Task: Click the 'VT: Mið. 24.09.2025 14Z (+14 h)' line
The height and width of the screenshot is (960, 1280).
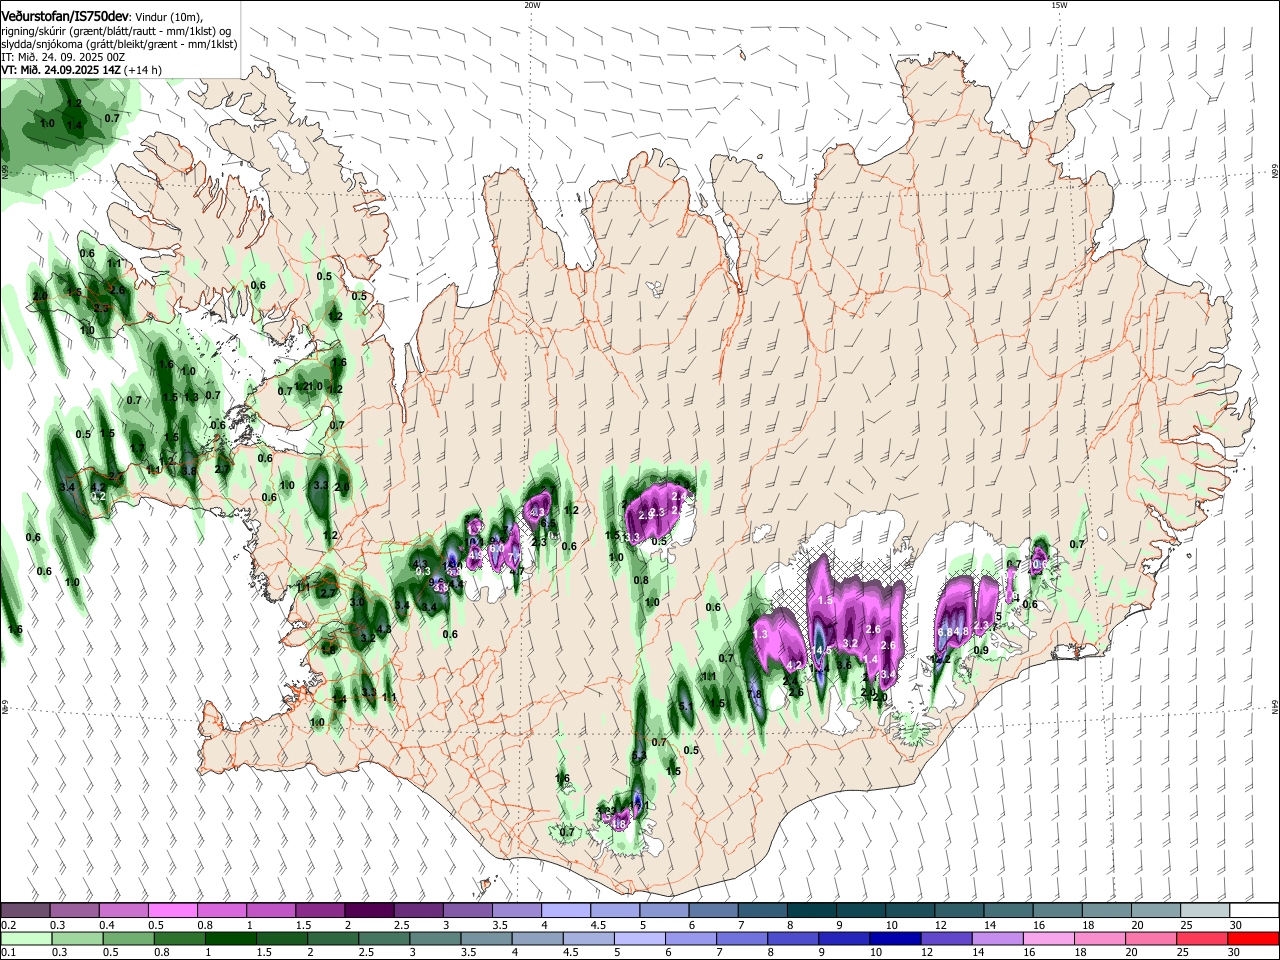Action: 82,70
